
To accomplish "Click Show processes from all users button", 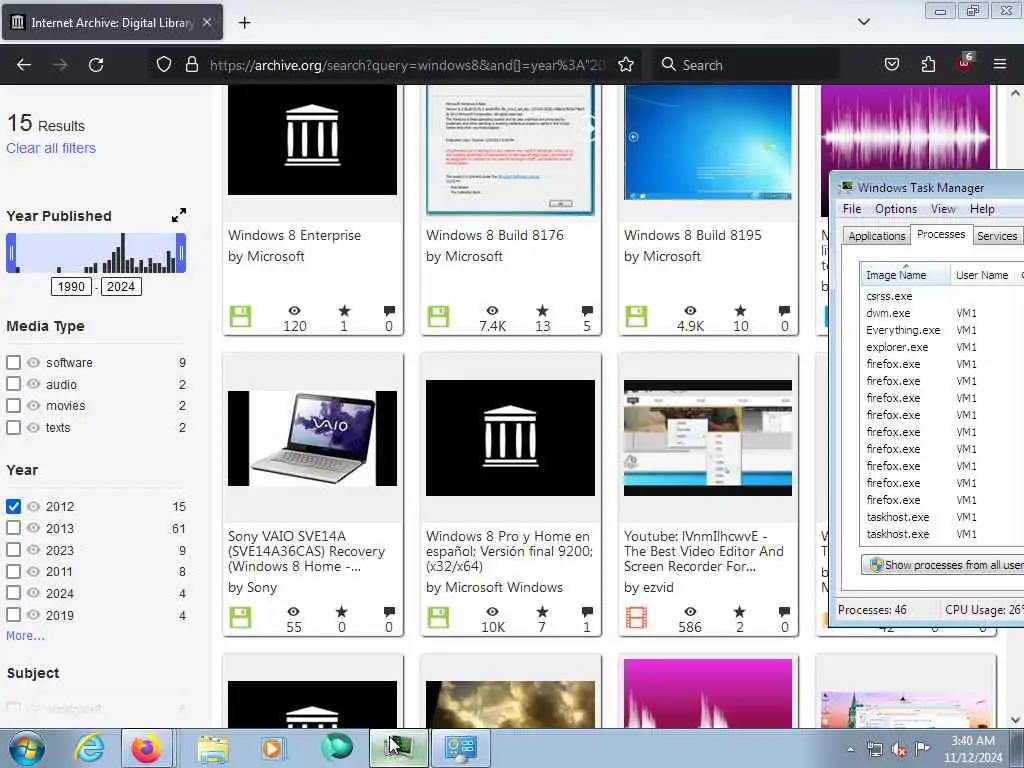I will point(942,565).
